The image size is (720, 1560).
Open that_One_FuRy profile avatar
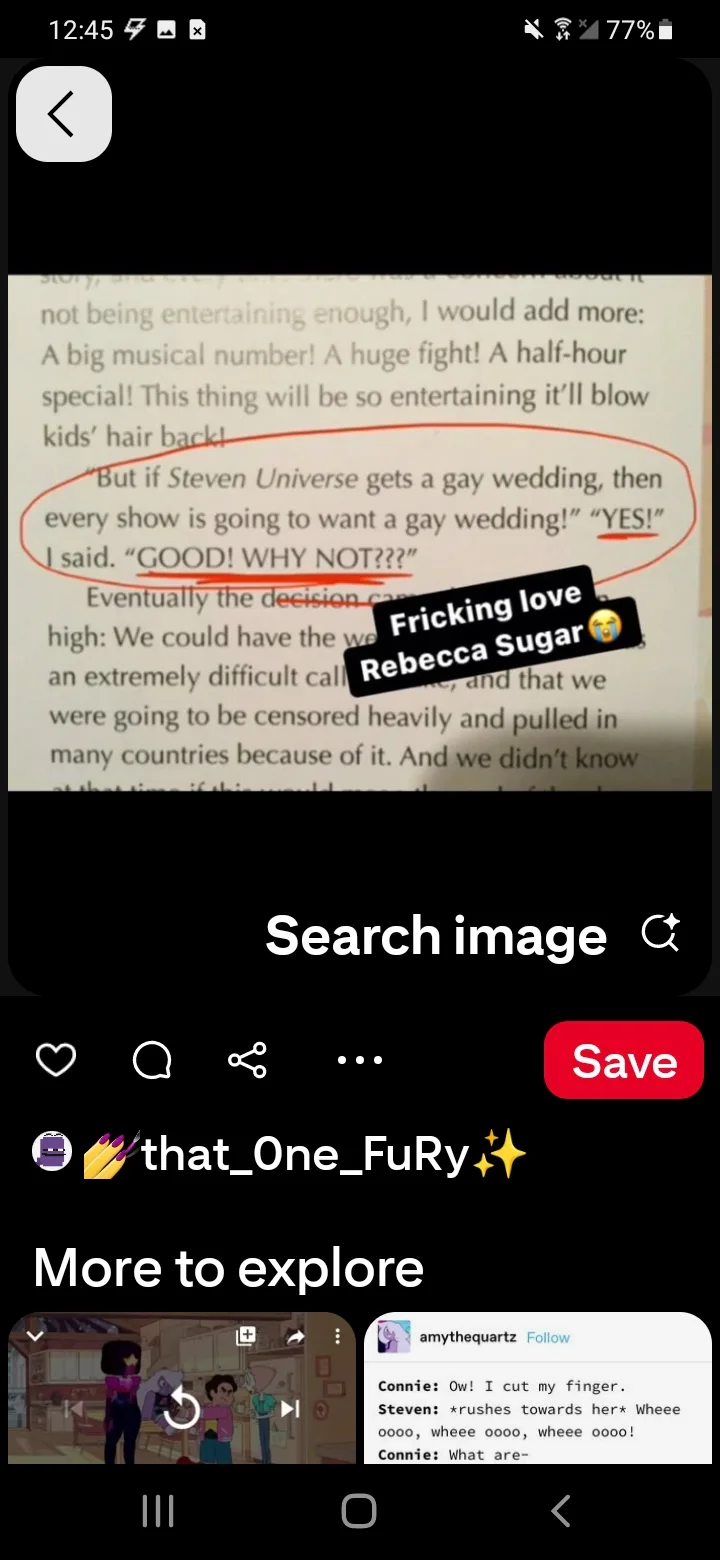coord(52,1153)
